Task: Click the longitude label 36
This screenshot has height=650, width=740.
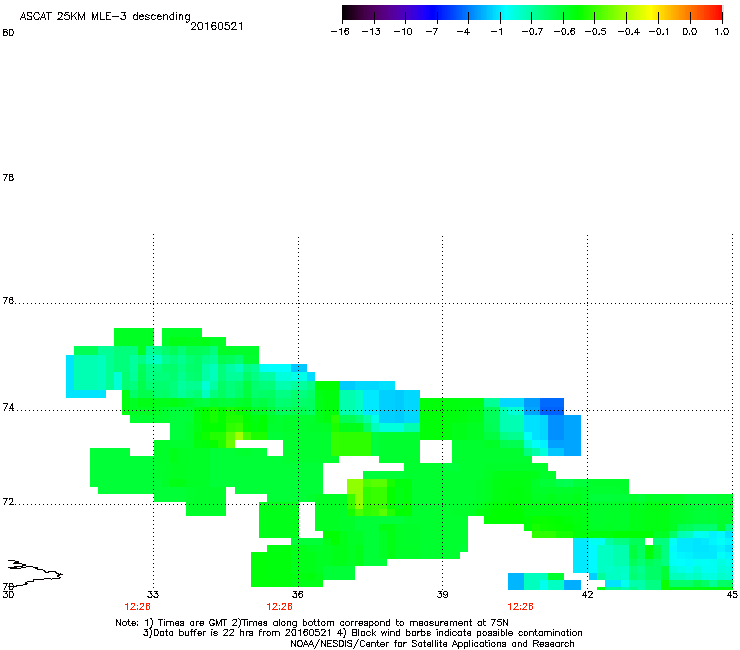Action: [297, 594]
